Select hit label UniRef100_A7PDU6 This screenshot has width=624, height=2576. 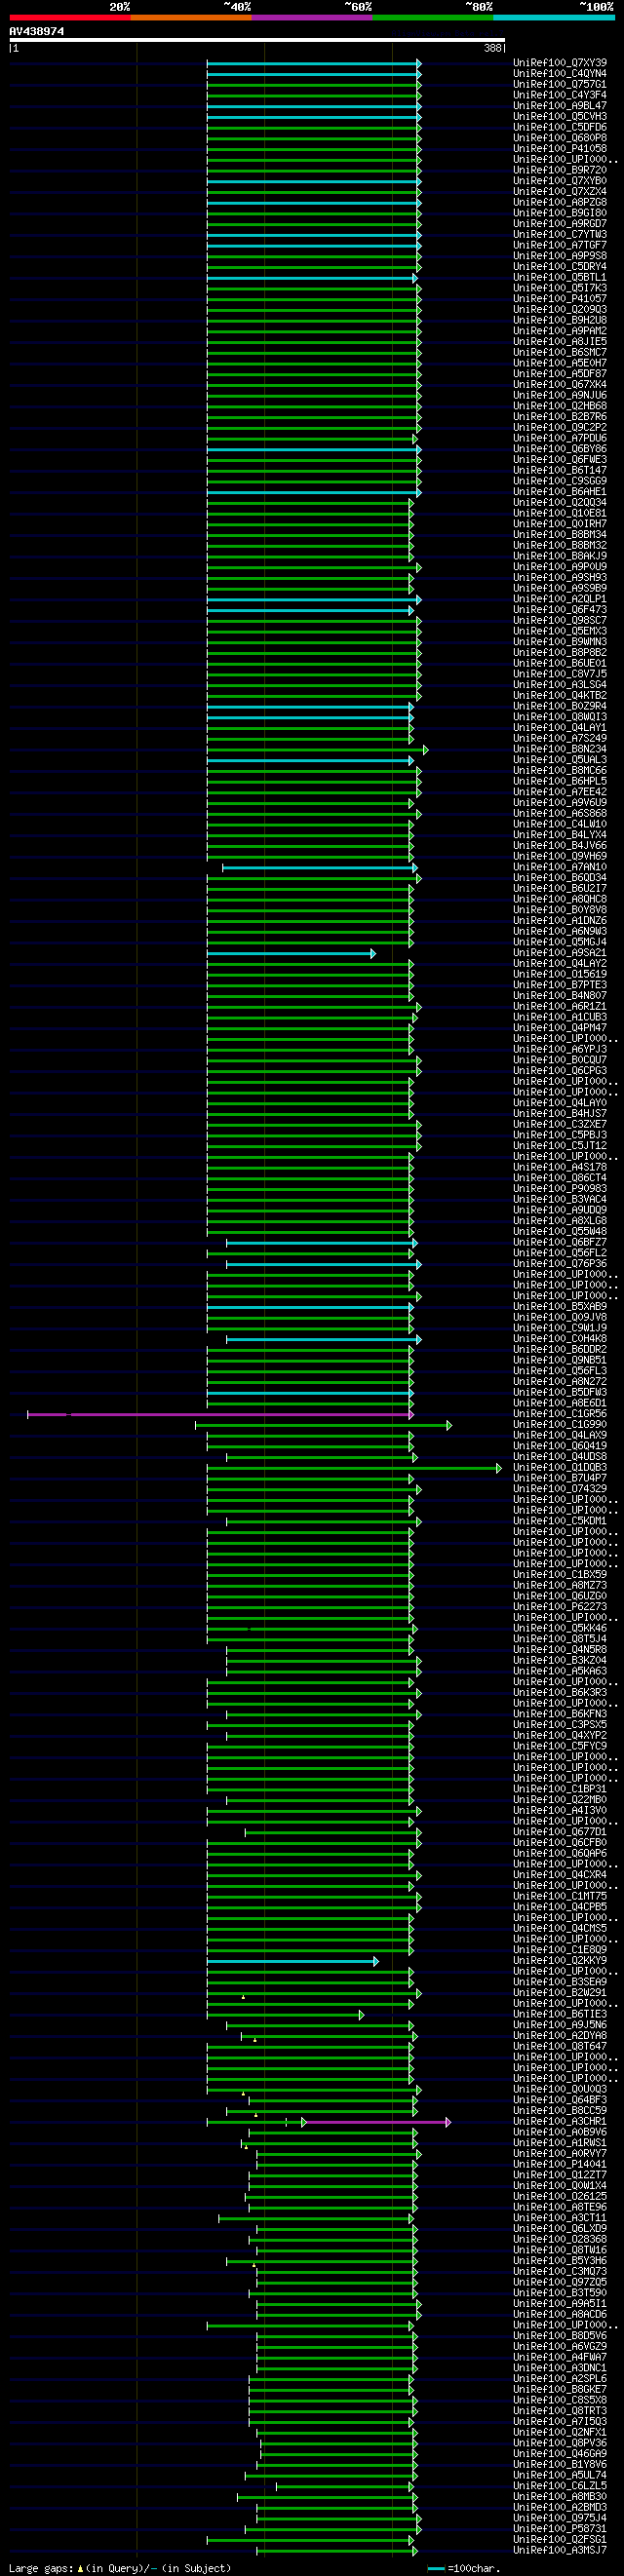[560, 438]
